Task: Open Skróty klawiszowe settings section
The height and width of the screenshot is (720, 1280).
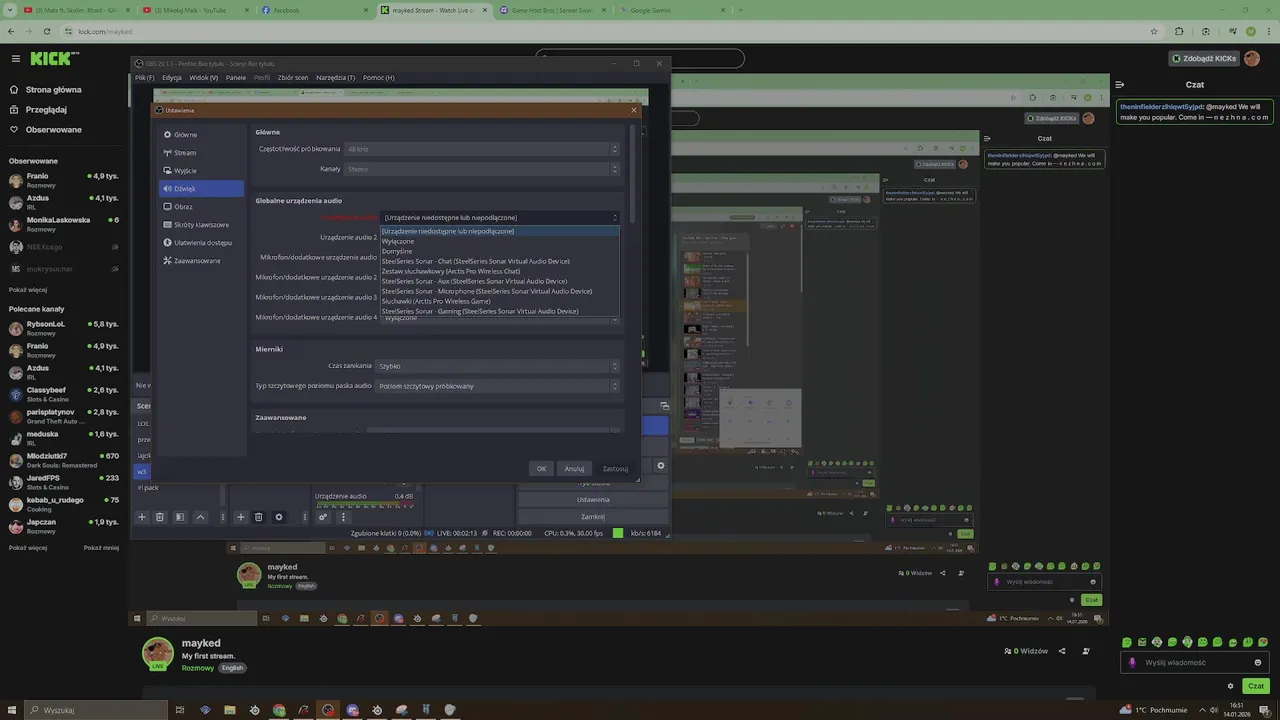Action: pos(201,224)
